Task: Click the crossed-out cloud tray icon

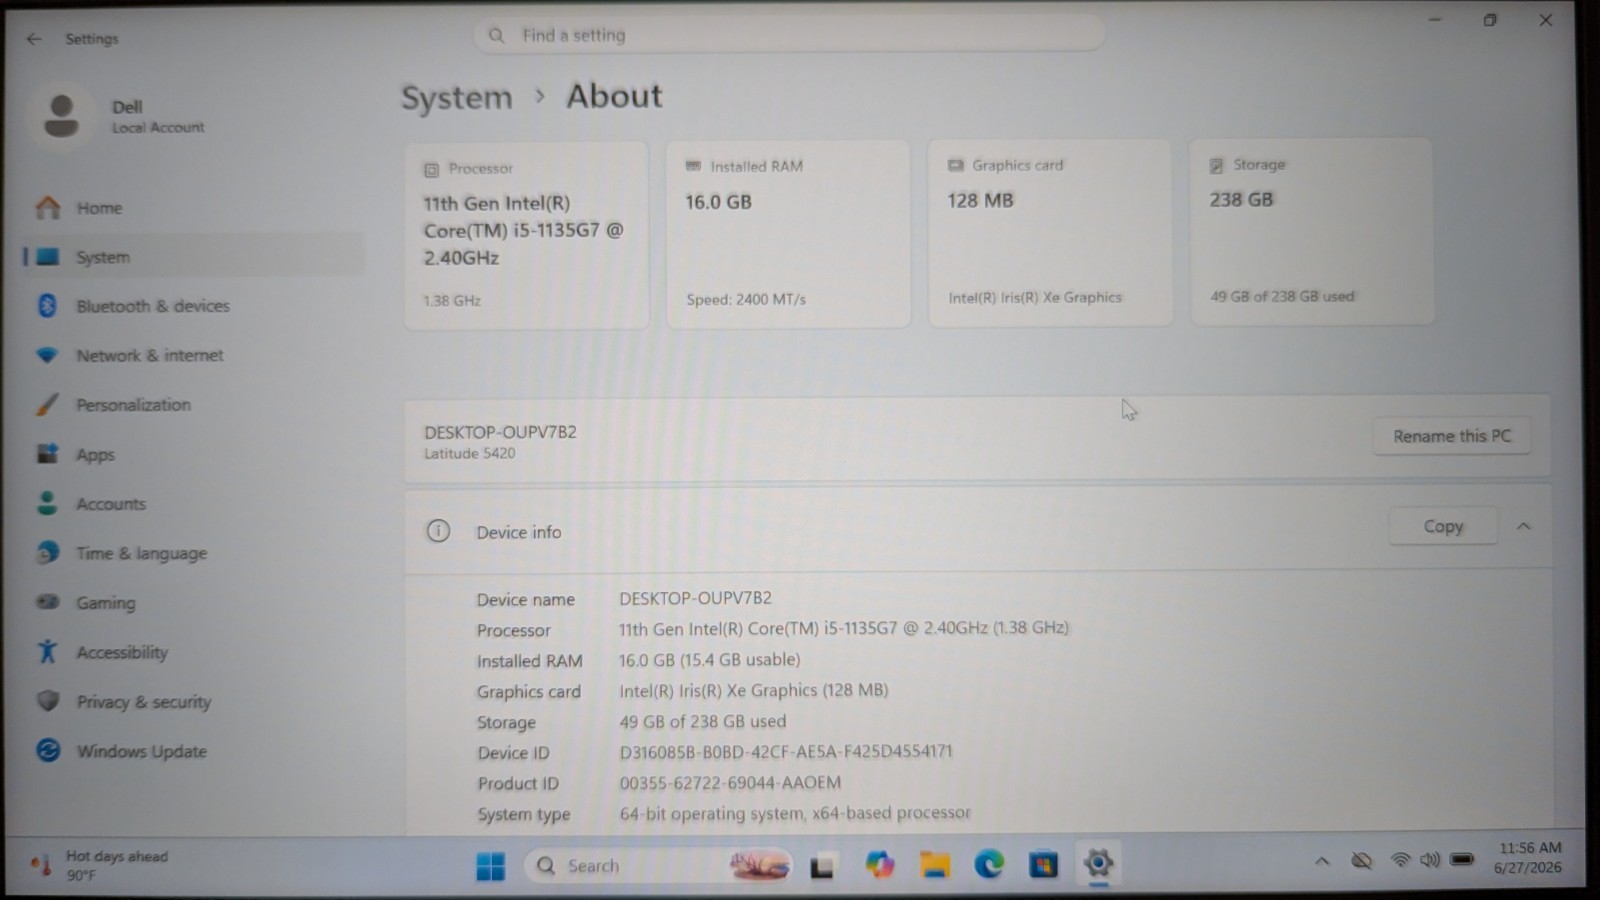Action: point(1361,861)
